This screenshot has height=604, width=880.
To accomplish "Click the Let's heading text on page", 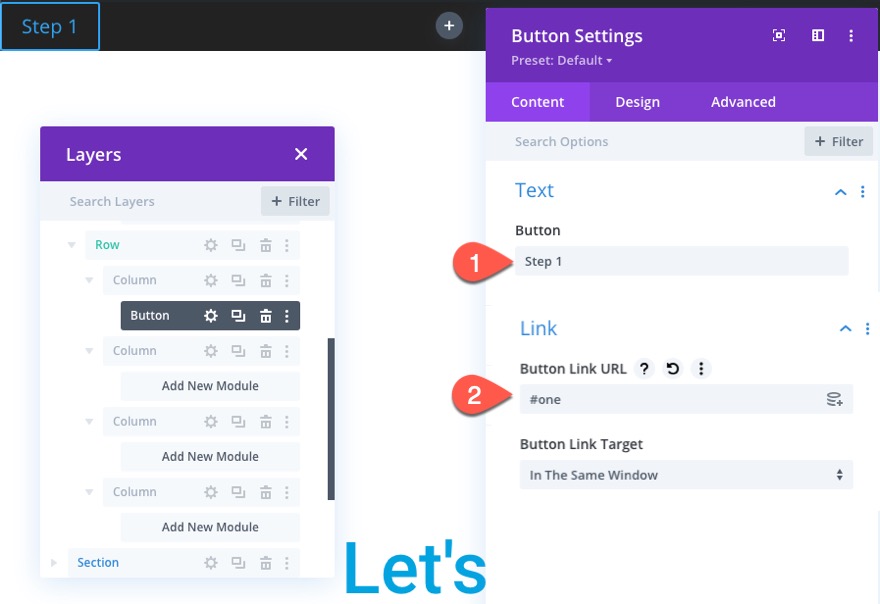I will pos(415,568).
